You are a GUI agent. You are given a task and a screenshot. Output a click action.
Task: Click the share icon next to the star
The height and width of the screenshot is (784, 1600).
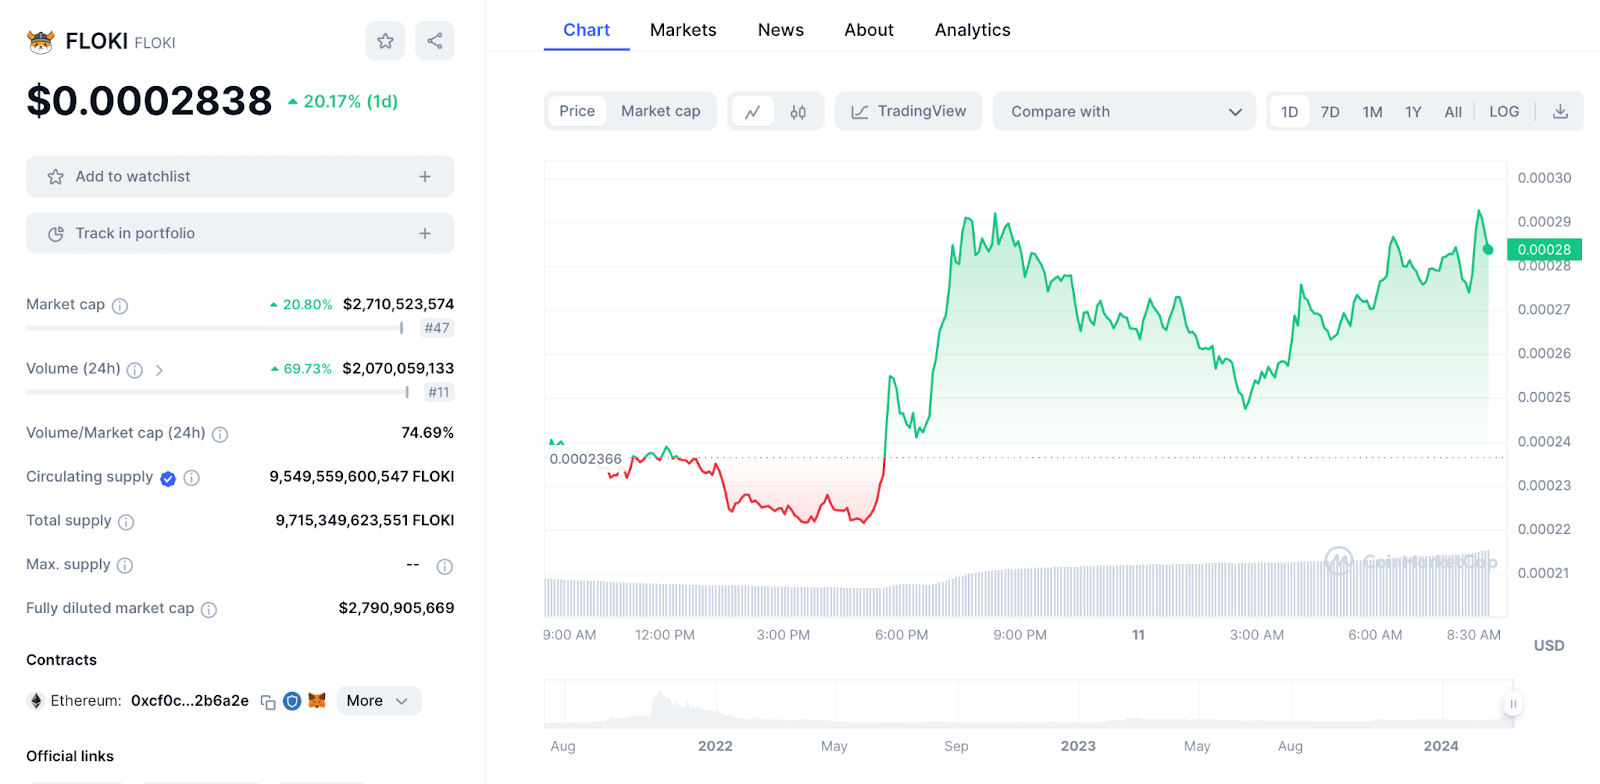435,41
